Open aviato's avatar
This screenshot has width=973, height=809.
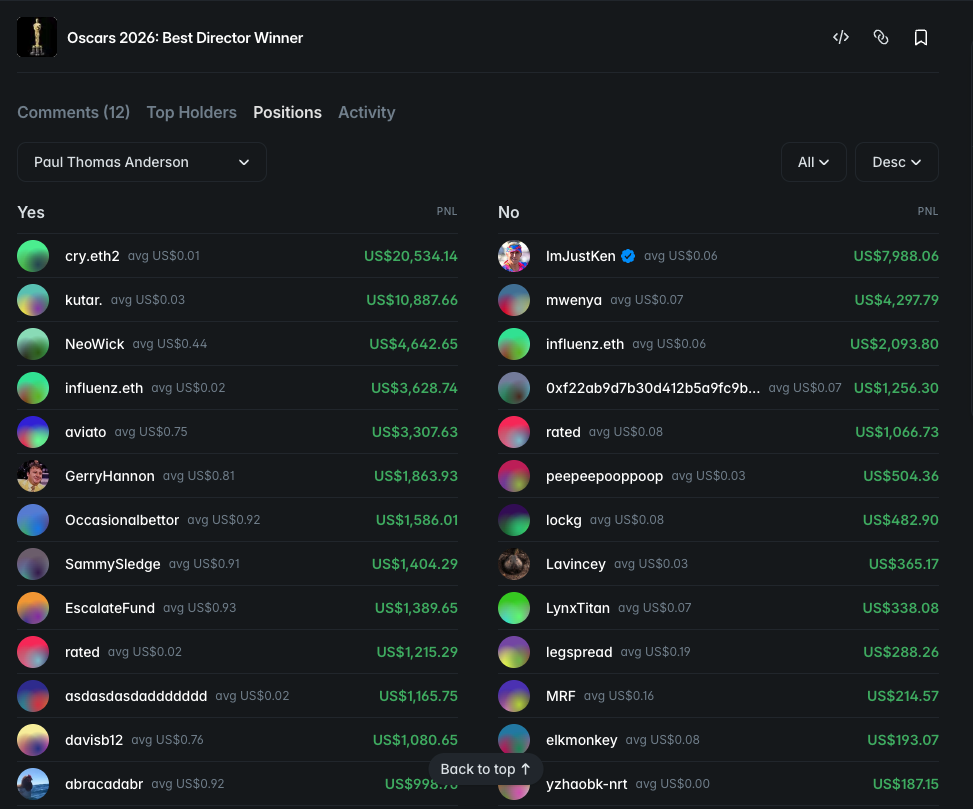click(33, 432)
